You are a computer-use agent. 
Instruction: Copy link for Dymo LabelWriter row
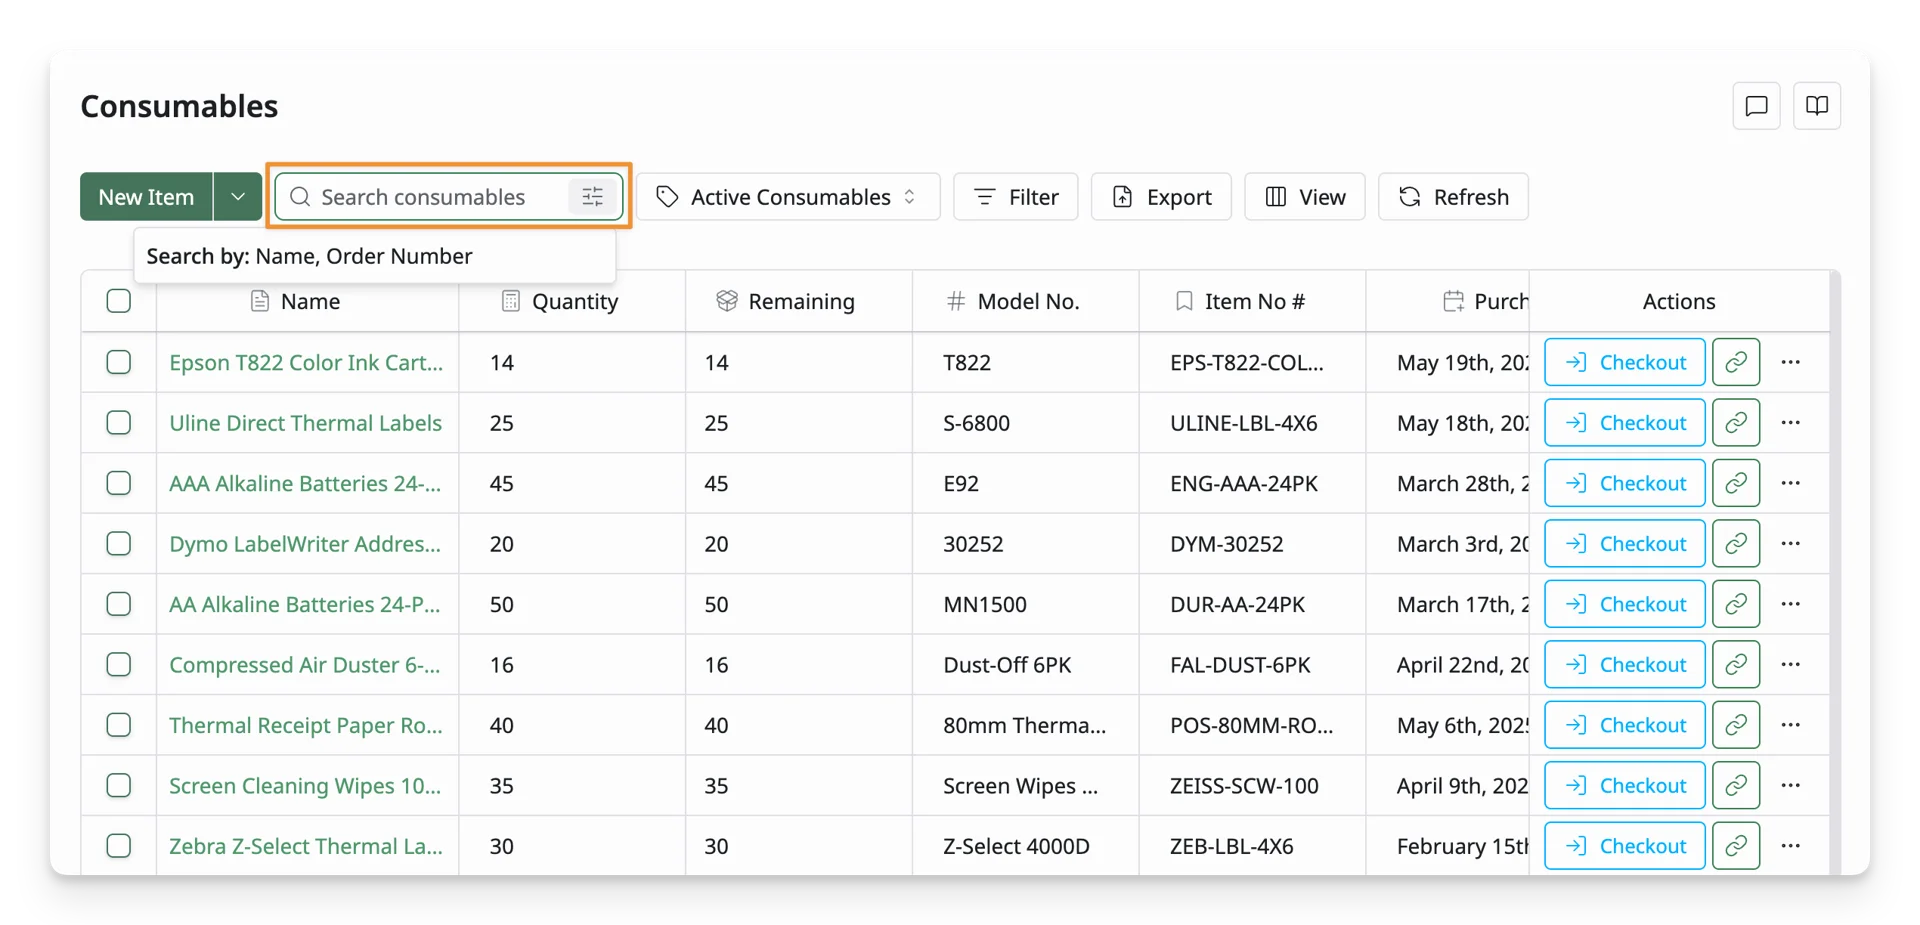coord(1736,544)
